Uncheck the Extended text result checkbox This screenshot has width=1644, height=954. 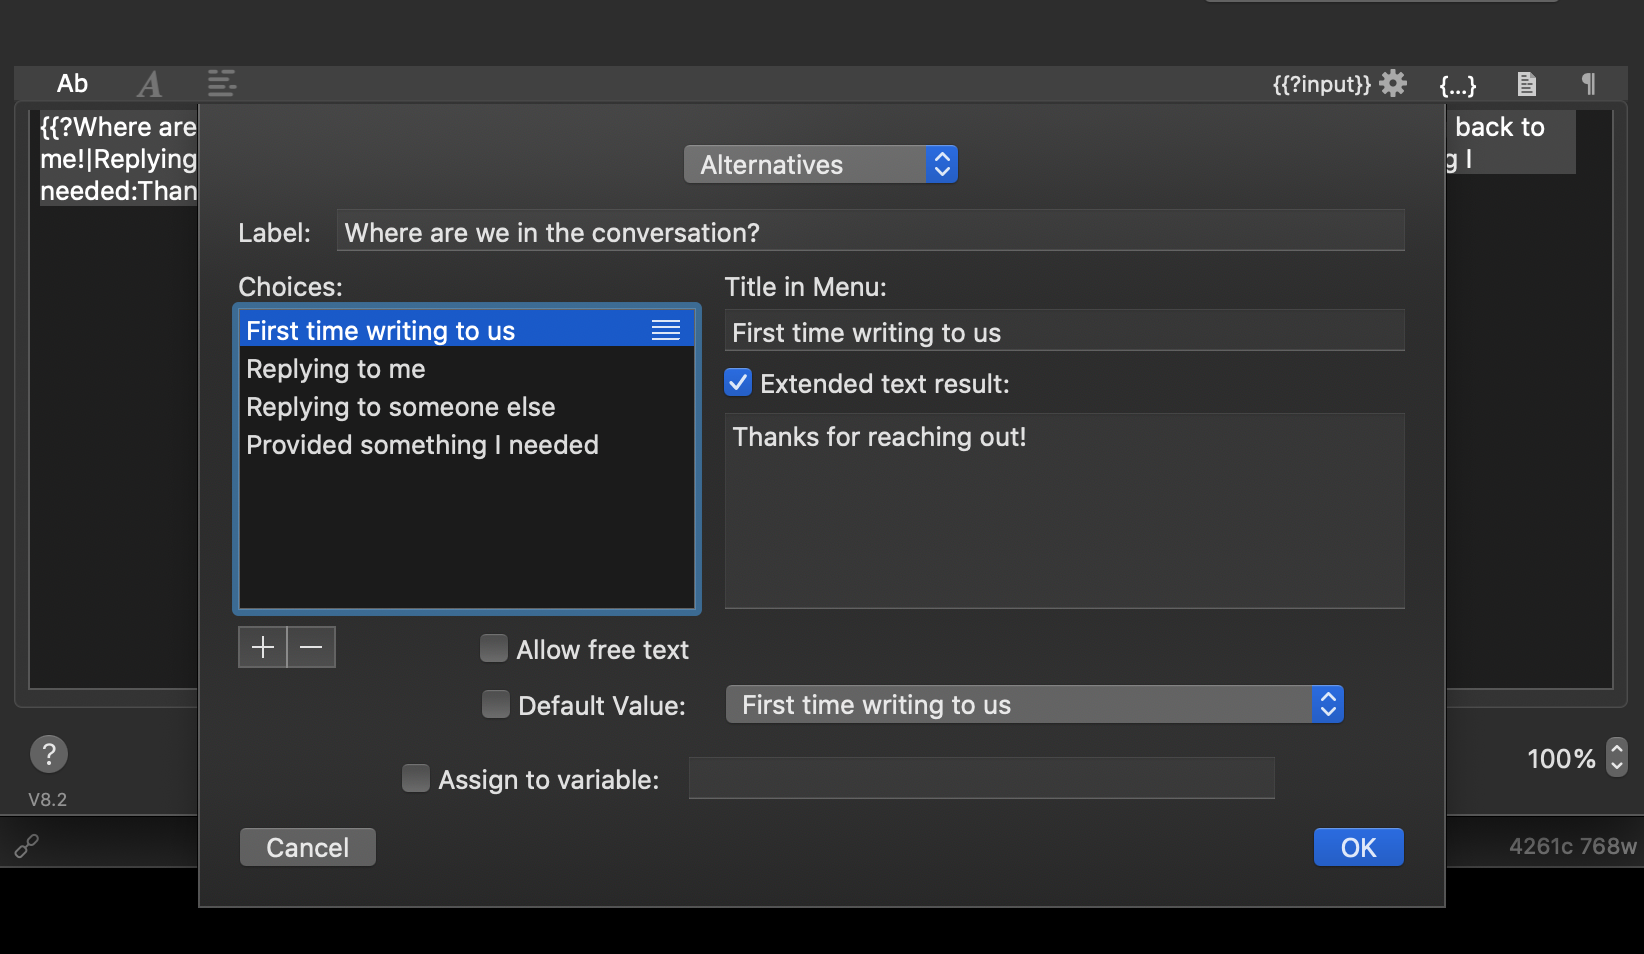[x=738, y=383]
